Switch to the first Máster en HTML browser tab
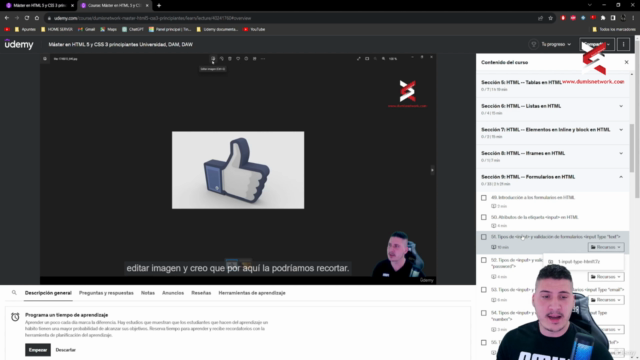640x360 pixels. pos(39,6)
